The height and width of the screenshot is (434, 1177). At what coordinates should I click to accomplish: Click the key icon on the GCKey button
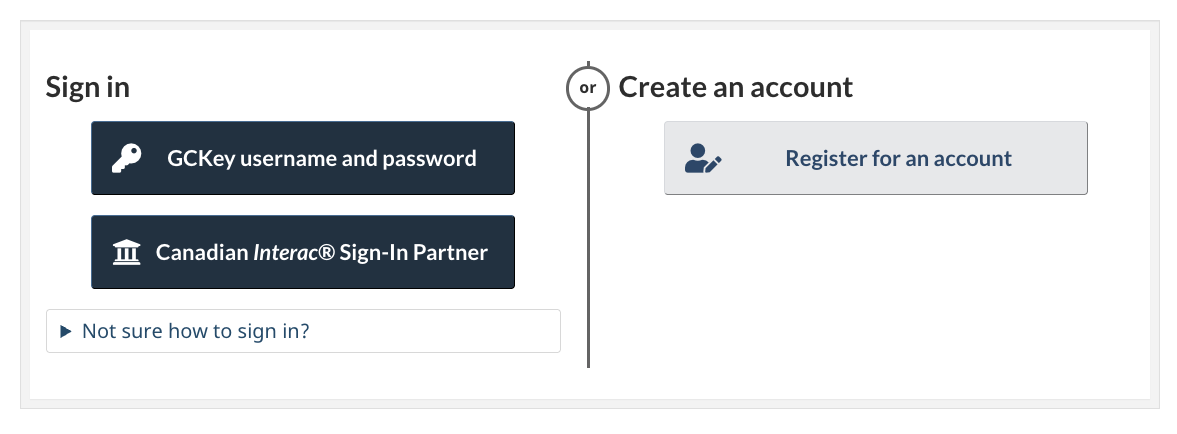(x=126, y=158)
